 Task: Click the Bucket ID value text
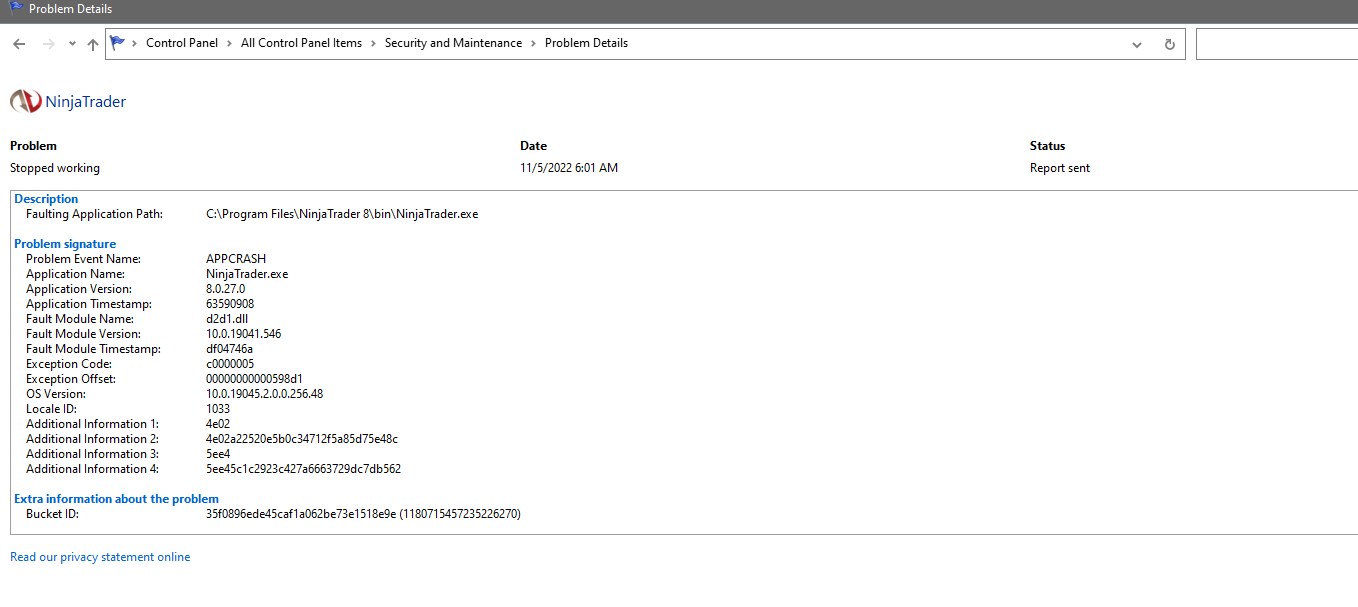coord(363,514)
